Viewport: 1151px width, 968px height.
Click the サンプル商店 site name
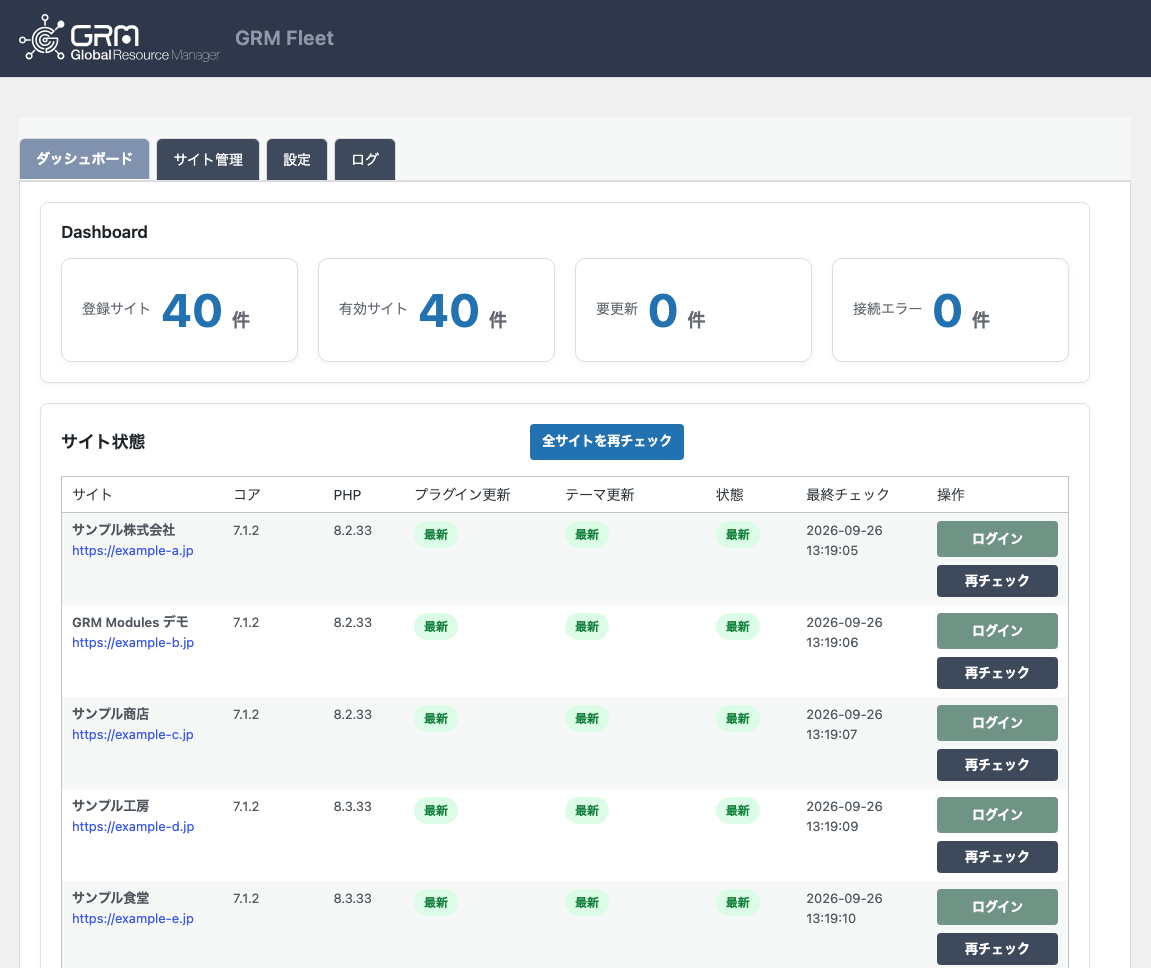pyautogui.click(x=110, y=714)
